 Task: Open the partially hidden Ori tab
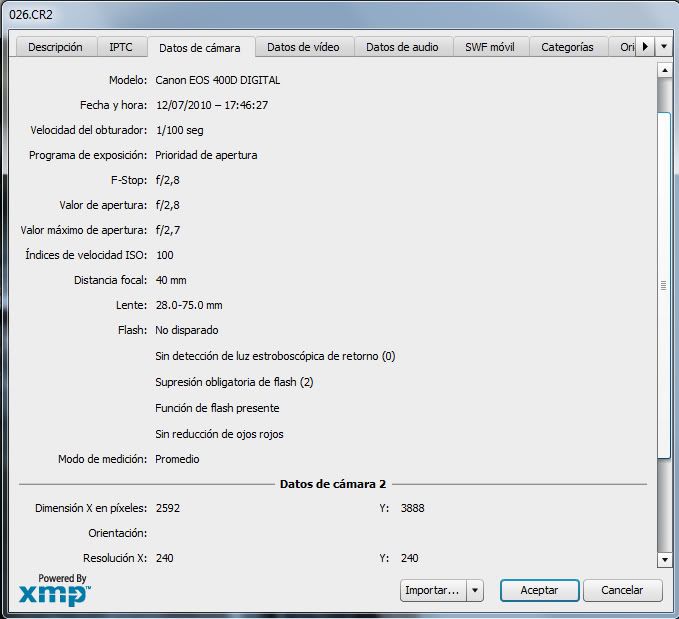pyautogui.click(x=623, y=47)
